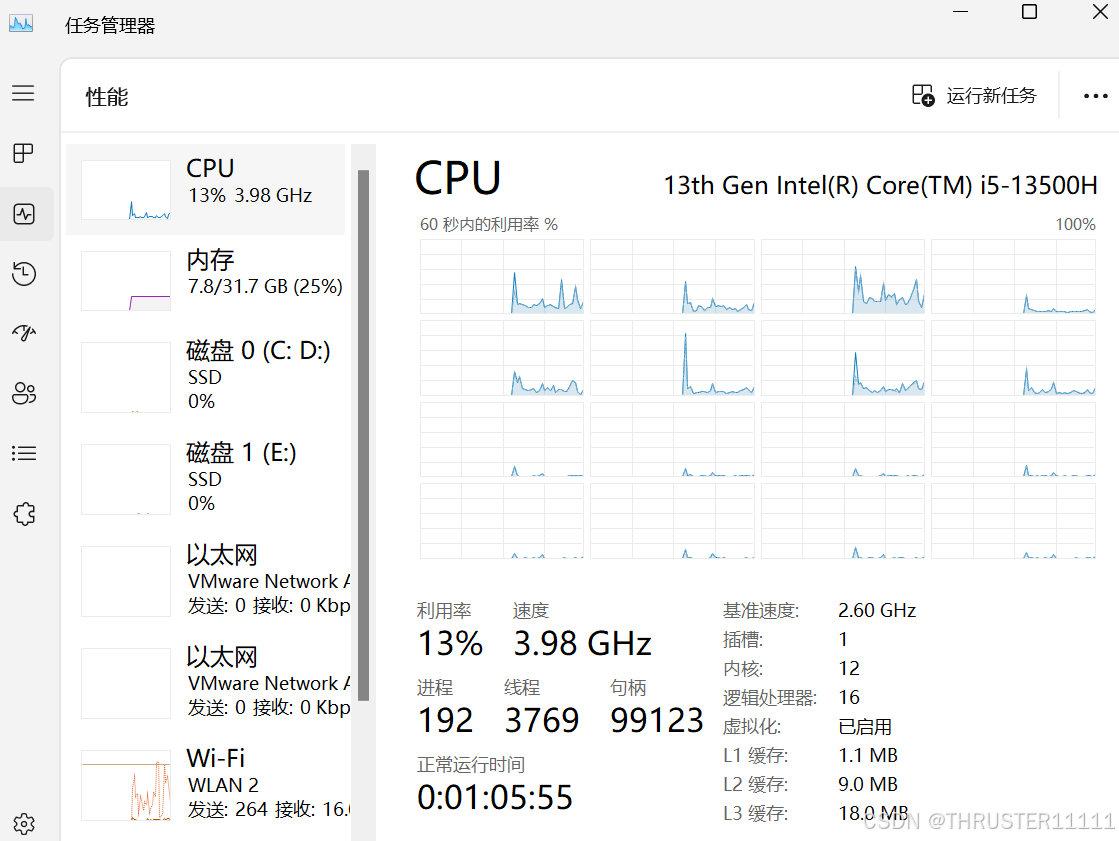Open the Services puzzle icon

pyautogui.click(x=24, y=513)
